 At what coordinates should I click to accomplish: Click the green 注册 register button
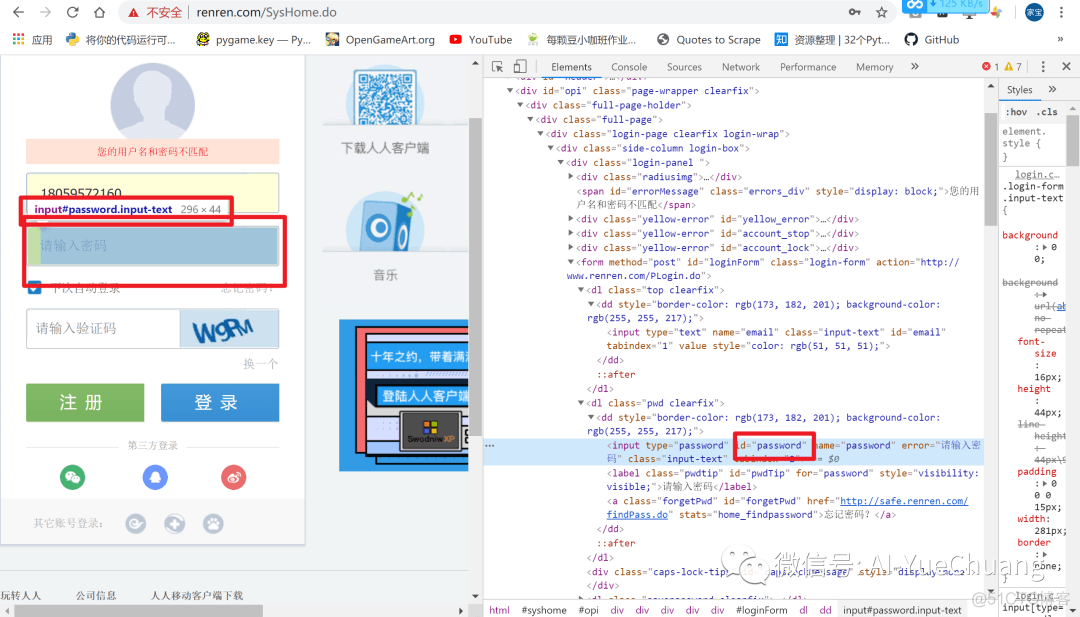pos(85,402)
